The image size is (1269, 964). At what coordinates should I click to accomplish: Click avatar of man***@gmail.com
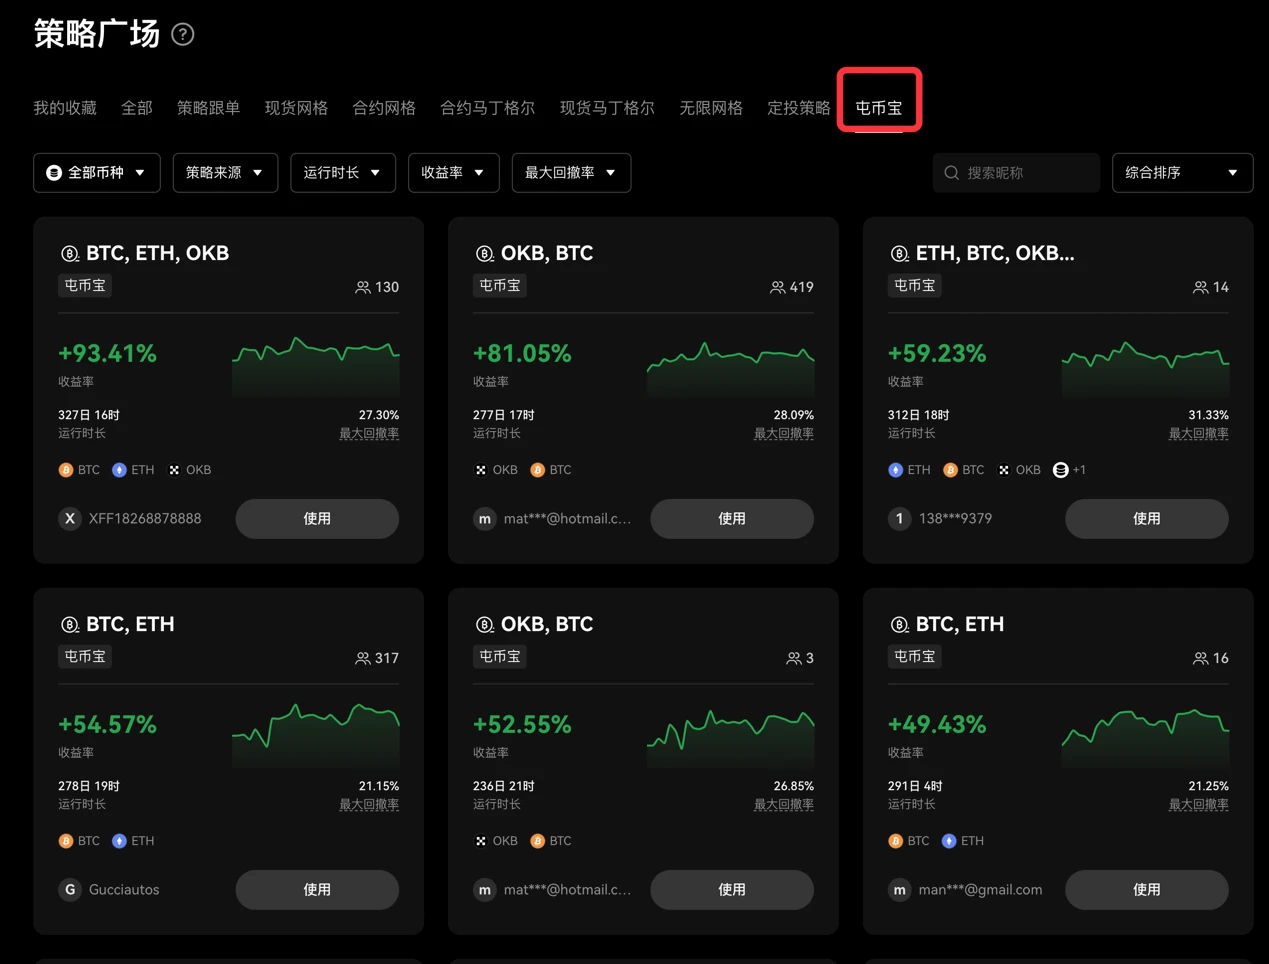(x=900, y=890)
